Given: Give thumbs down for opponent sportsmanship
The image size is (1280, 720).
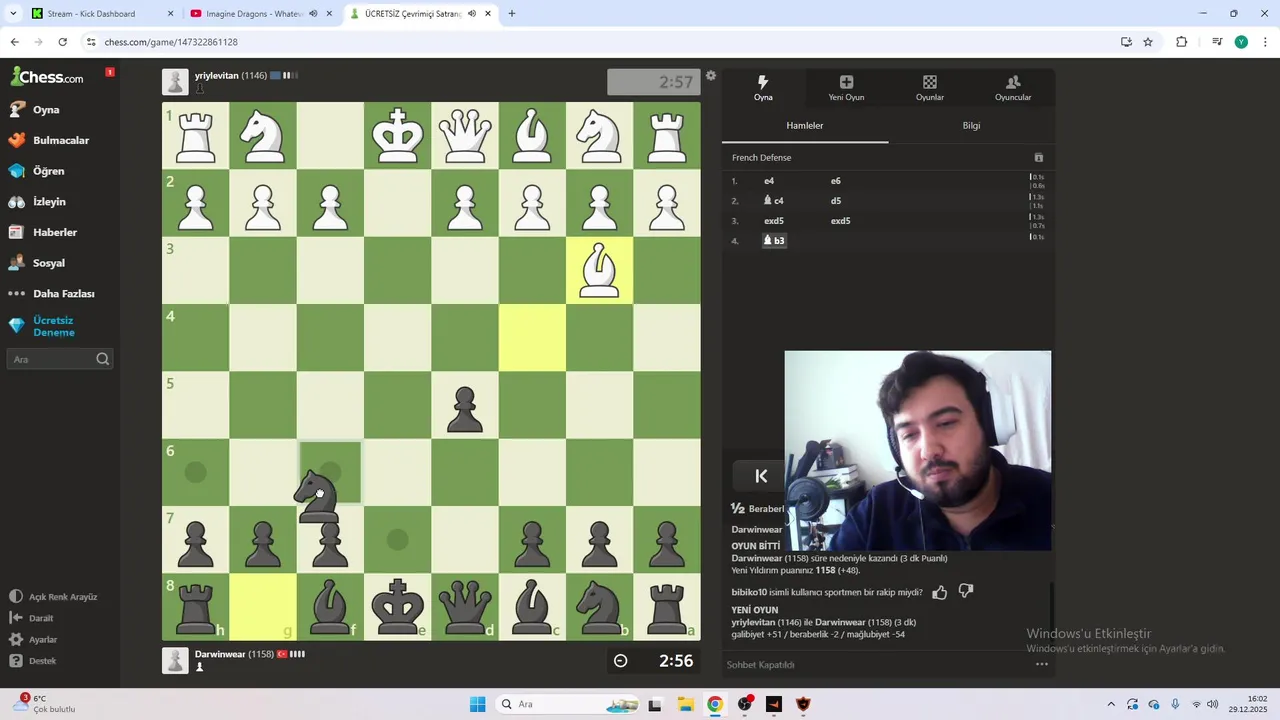Looking at the screenshot, I should point(966,591).
